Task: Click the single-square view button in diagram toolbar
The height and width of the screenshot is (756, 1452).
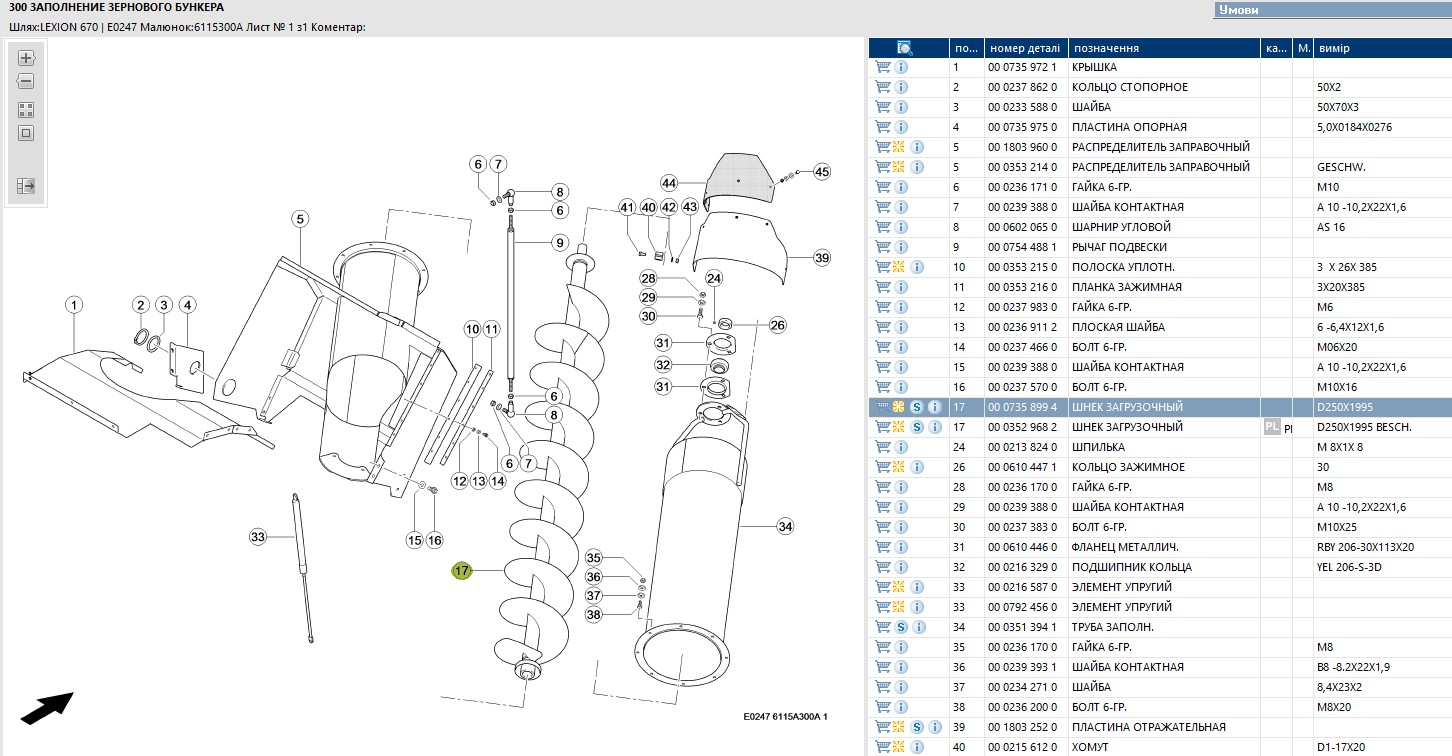Action: click(x=26, y=133)
